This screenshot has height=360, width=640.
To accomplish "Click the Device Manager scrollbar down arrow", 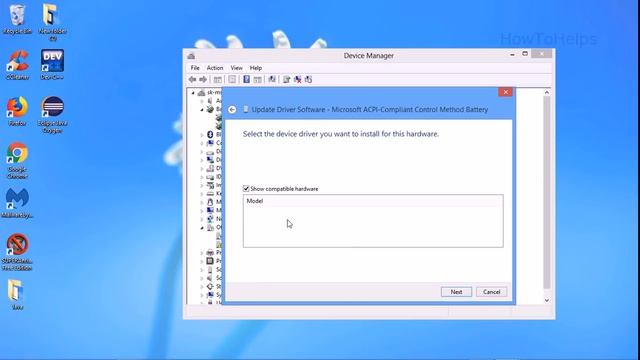I will pos(547,300).
